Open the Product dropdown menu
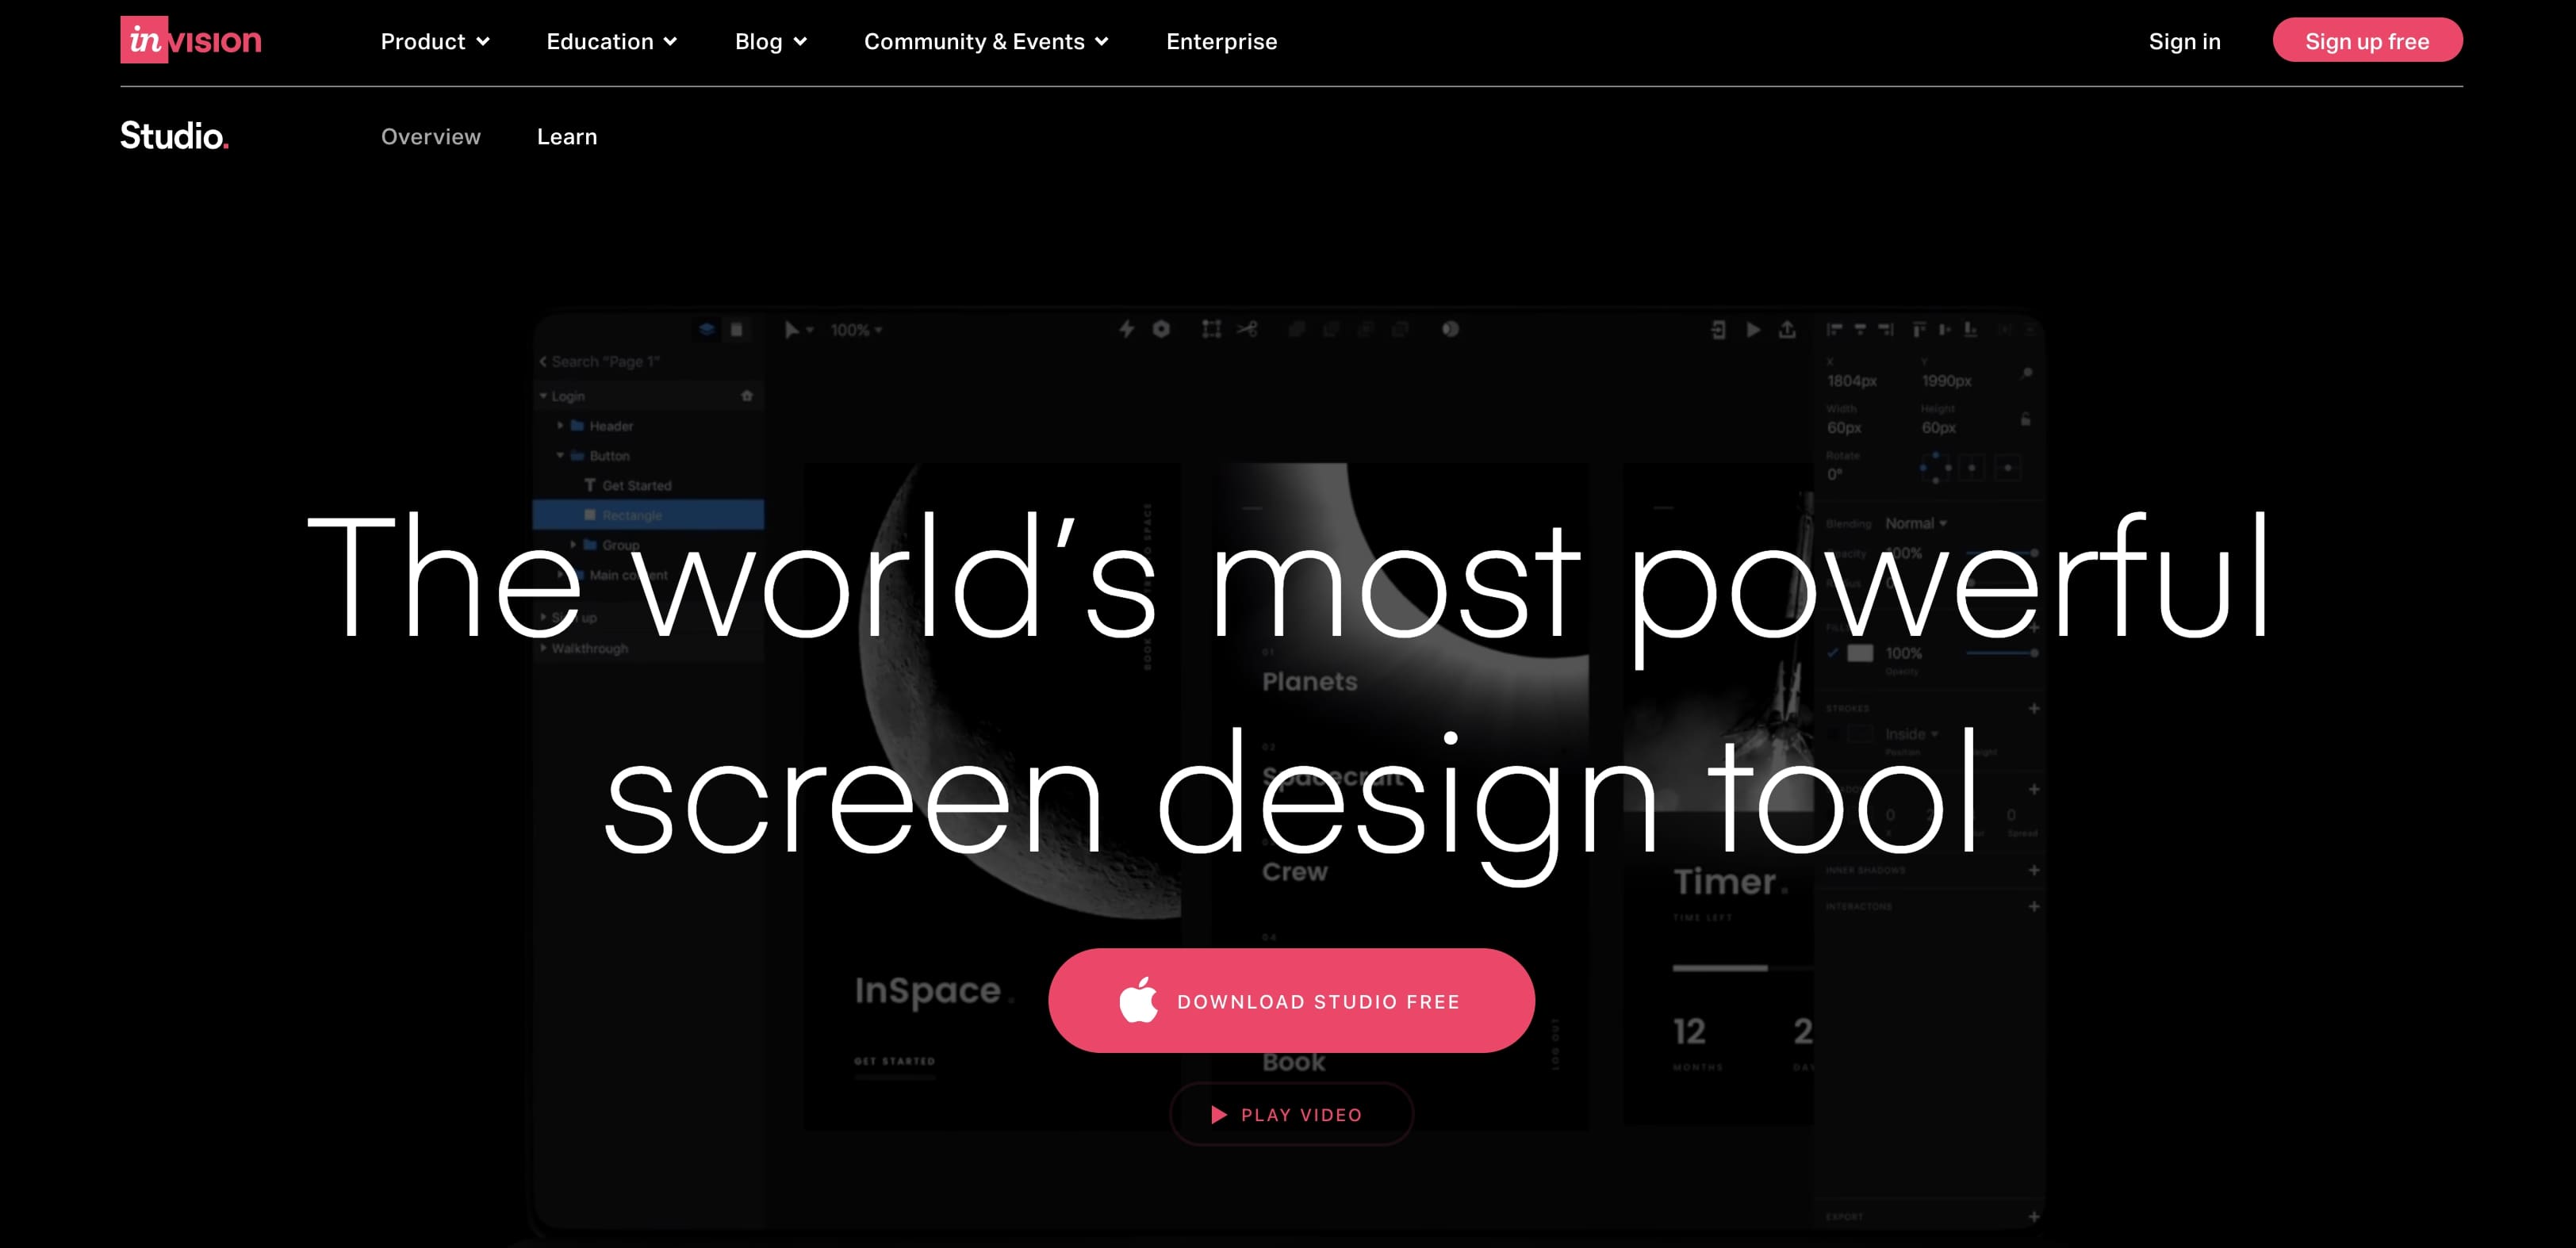Image resolution: width=2576 pixels, height=1248 pixels. click(435, 41)
